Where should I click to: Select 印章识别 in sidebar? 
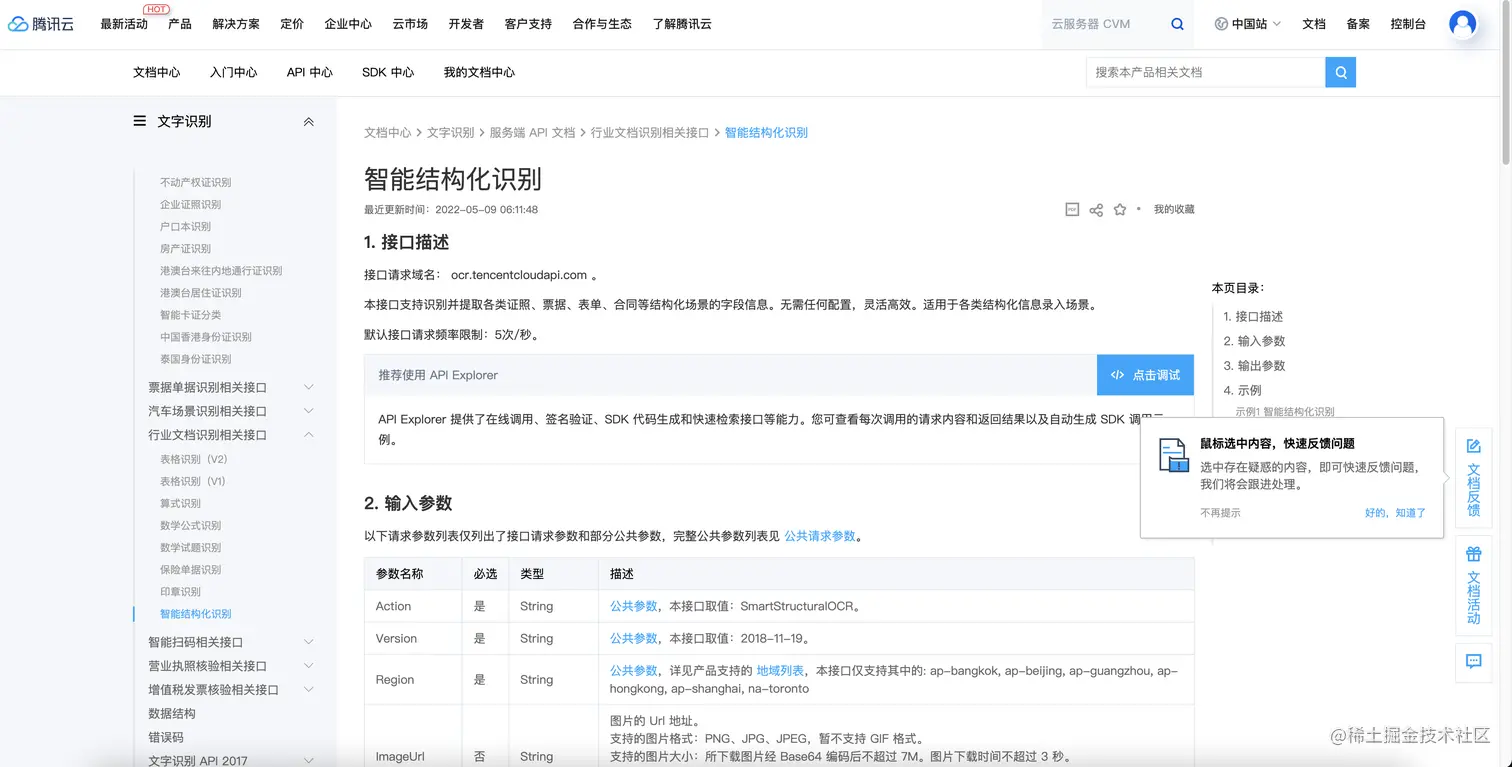tap(180, 591)
